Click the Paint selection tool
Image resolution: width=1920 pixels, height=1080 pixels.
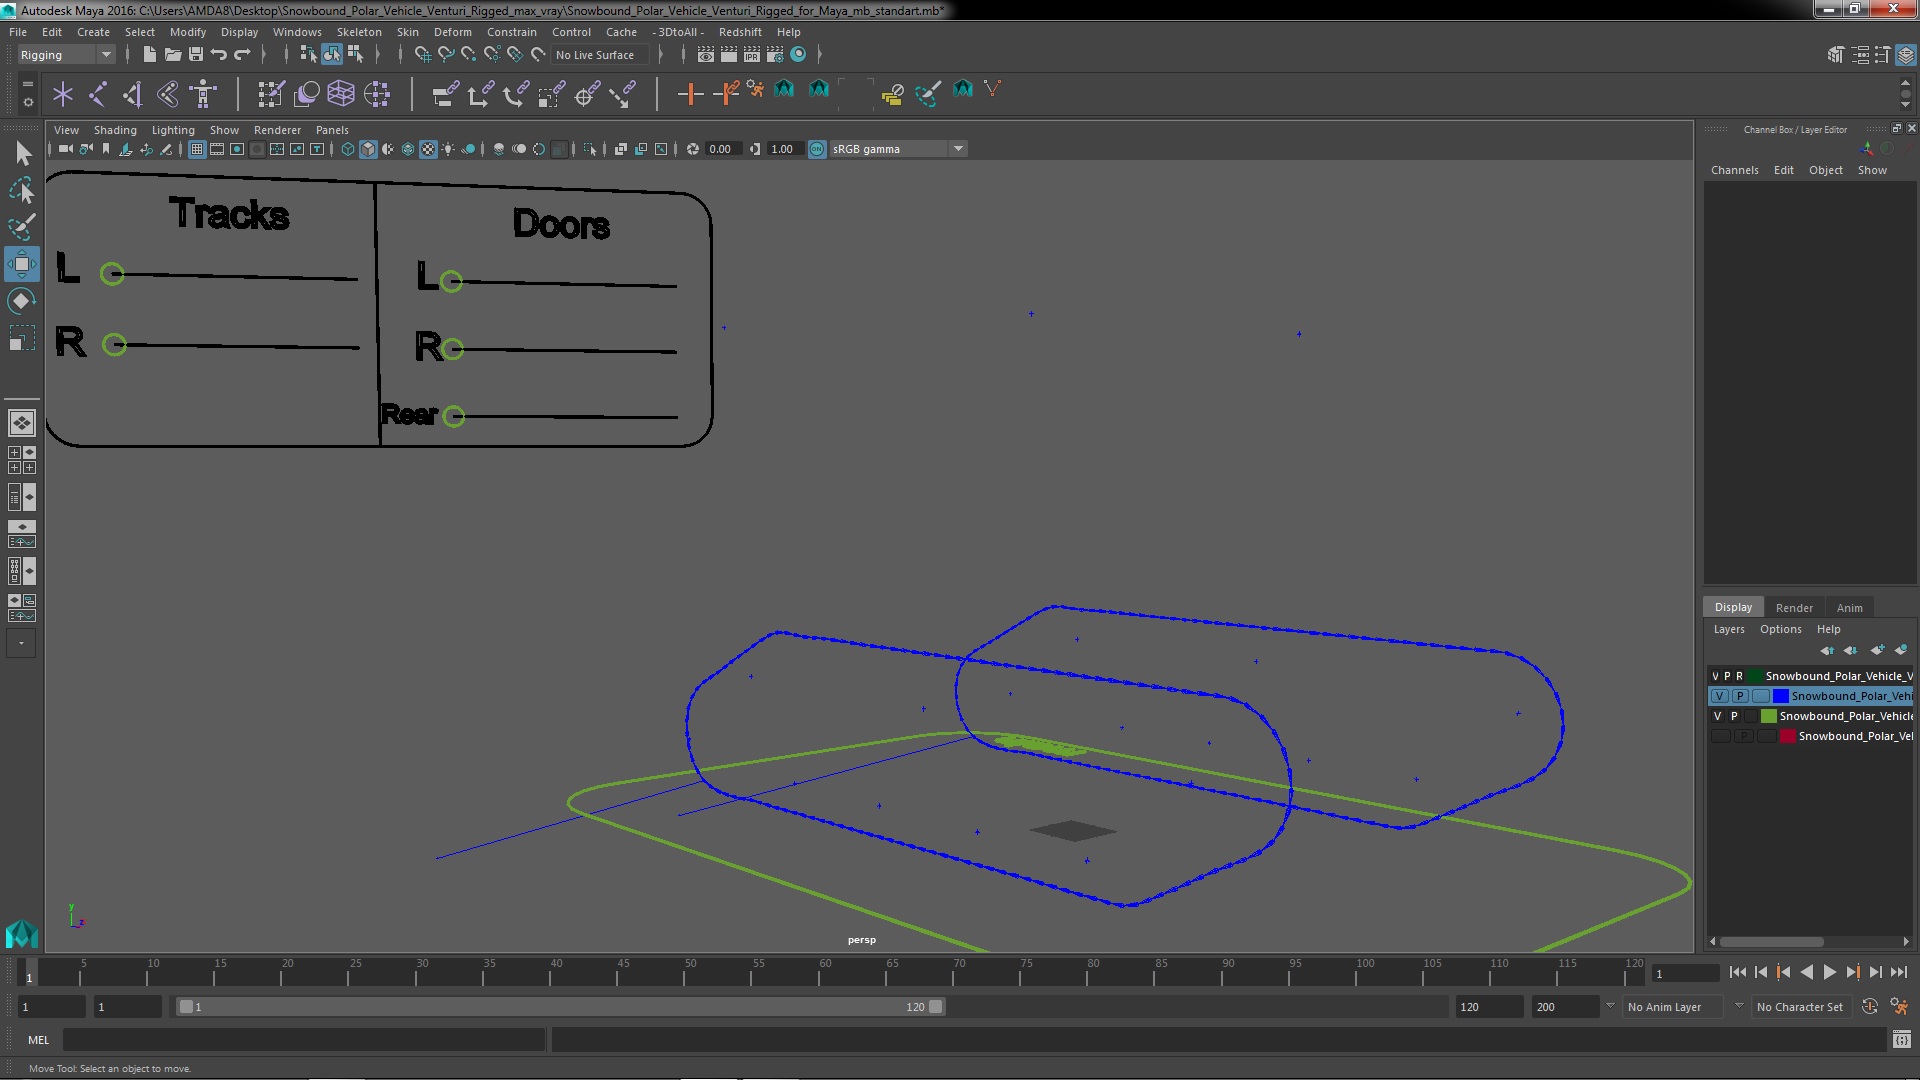[x=21, y=227]
